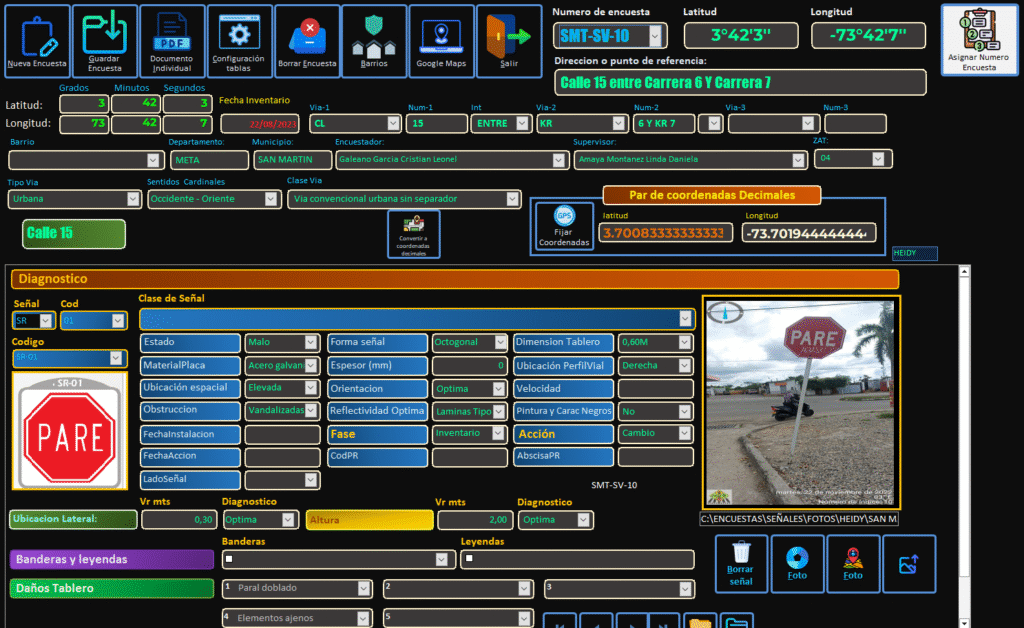The height and width of the screenshot is (628, 1024).
Task: Expand the Barrio dropdown
Action: [153, 160]
